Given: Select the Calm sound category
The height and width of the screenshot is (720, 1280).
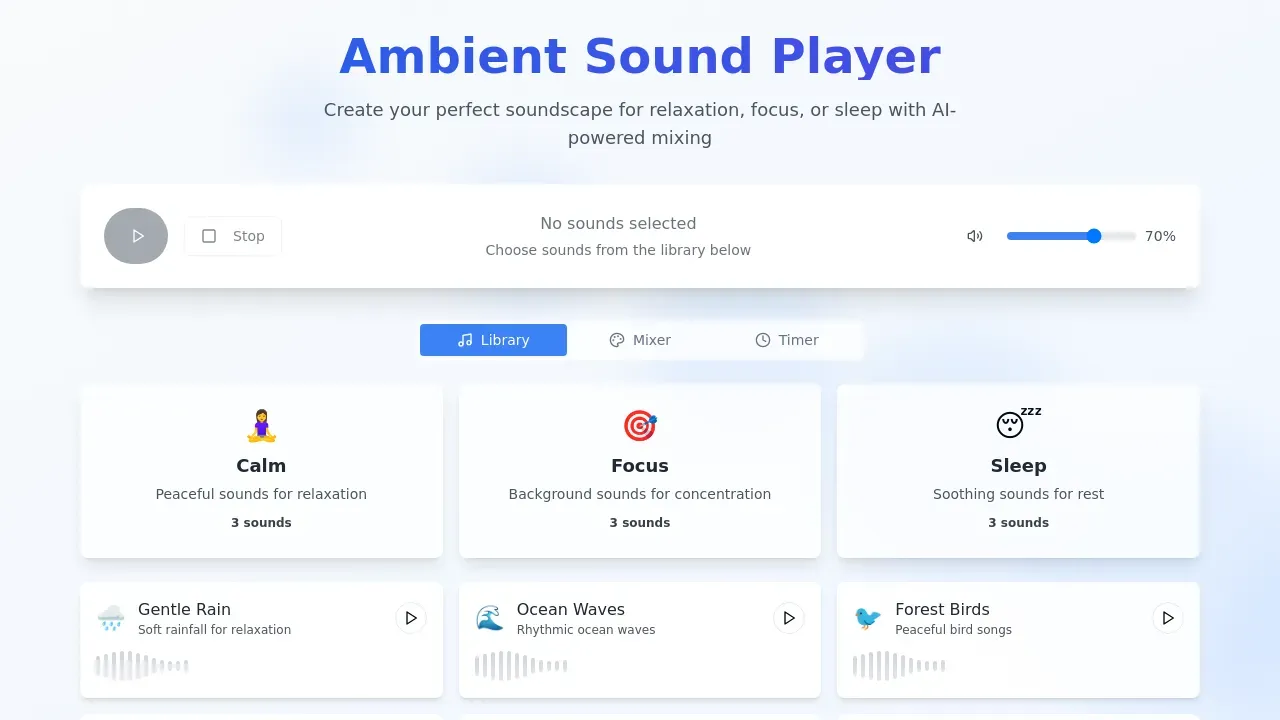Looking at the screenshot, I should tap(261, 471).
